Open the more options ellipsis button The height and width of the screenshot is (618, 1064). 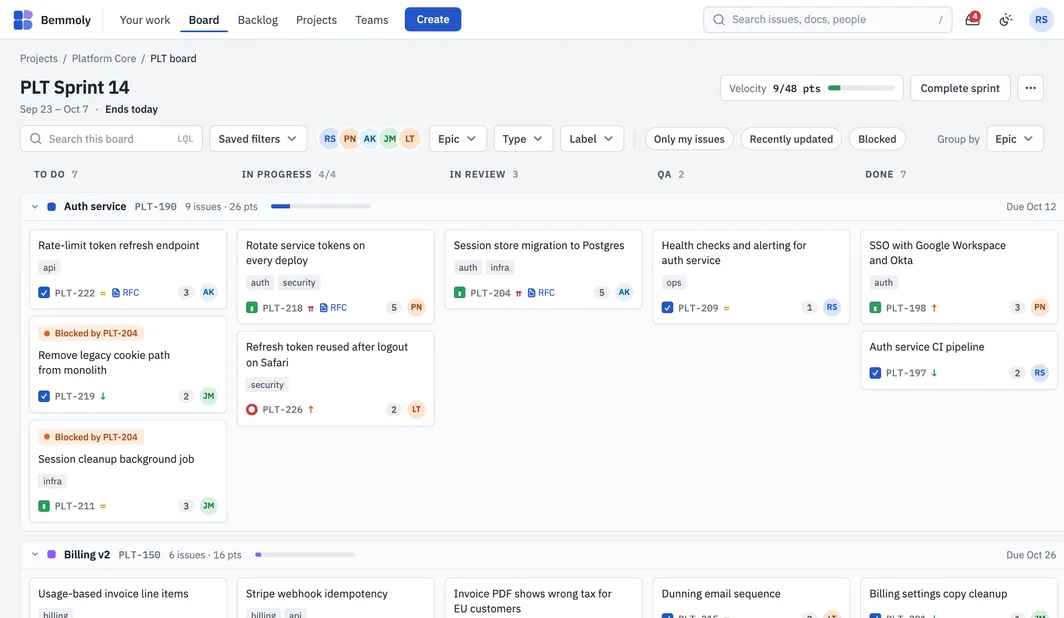click(1030, 88)
